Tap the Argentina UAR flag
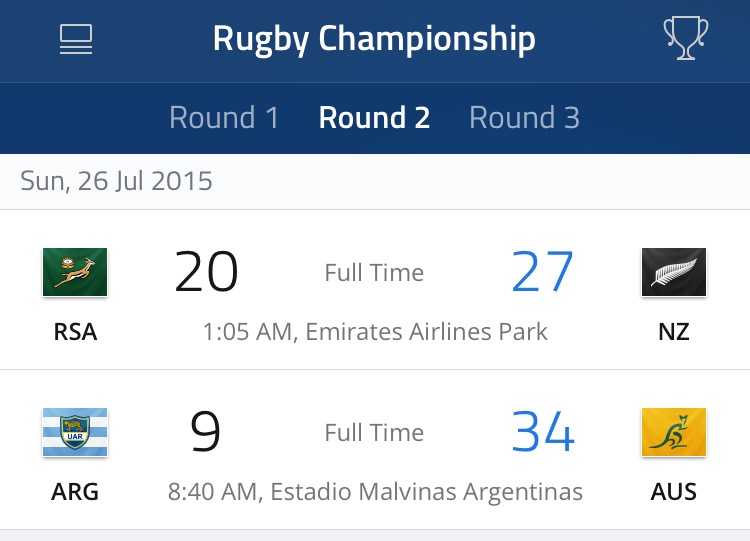 75,432
